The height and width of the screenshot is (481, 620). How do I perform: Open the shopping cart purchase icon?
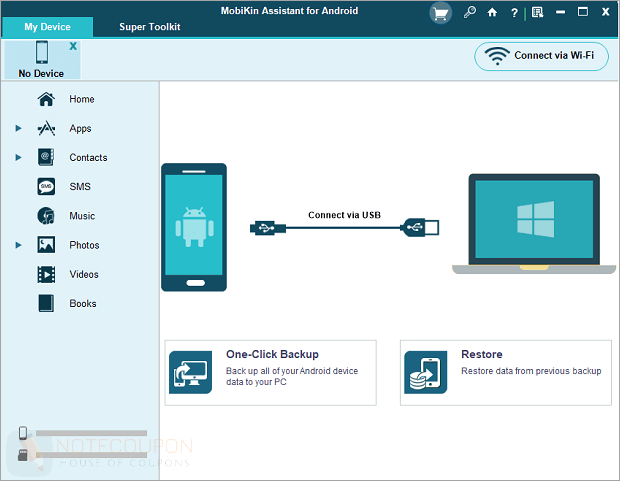click(440, 13)
